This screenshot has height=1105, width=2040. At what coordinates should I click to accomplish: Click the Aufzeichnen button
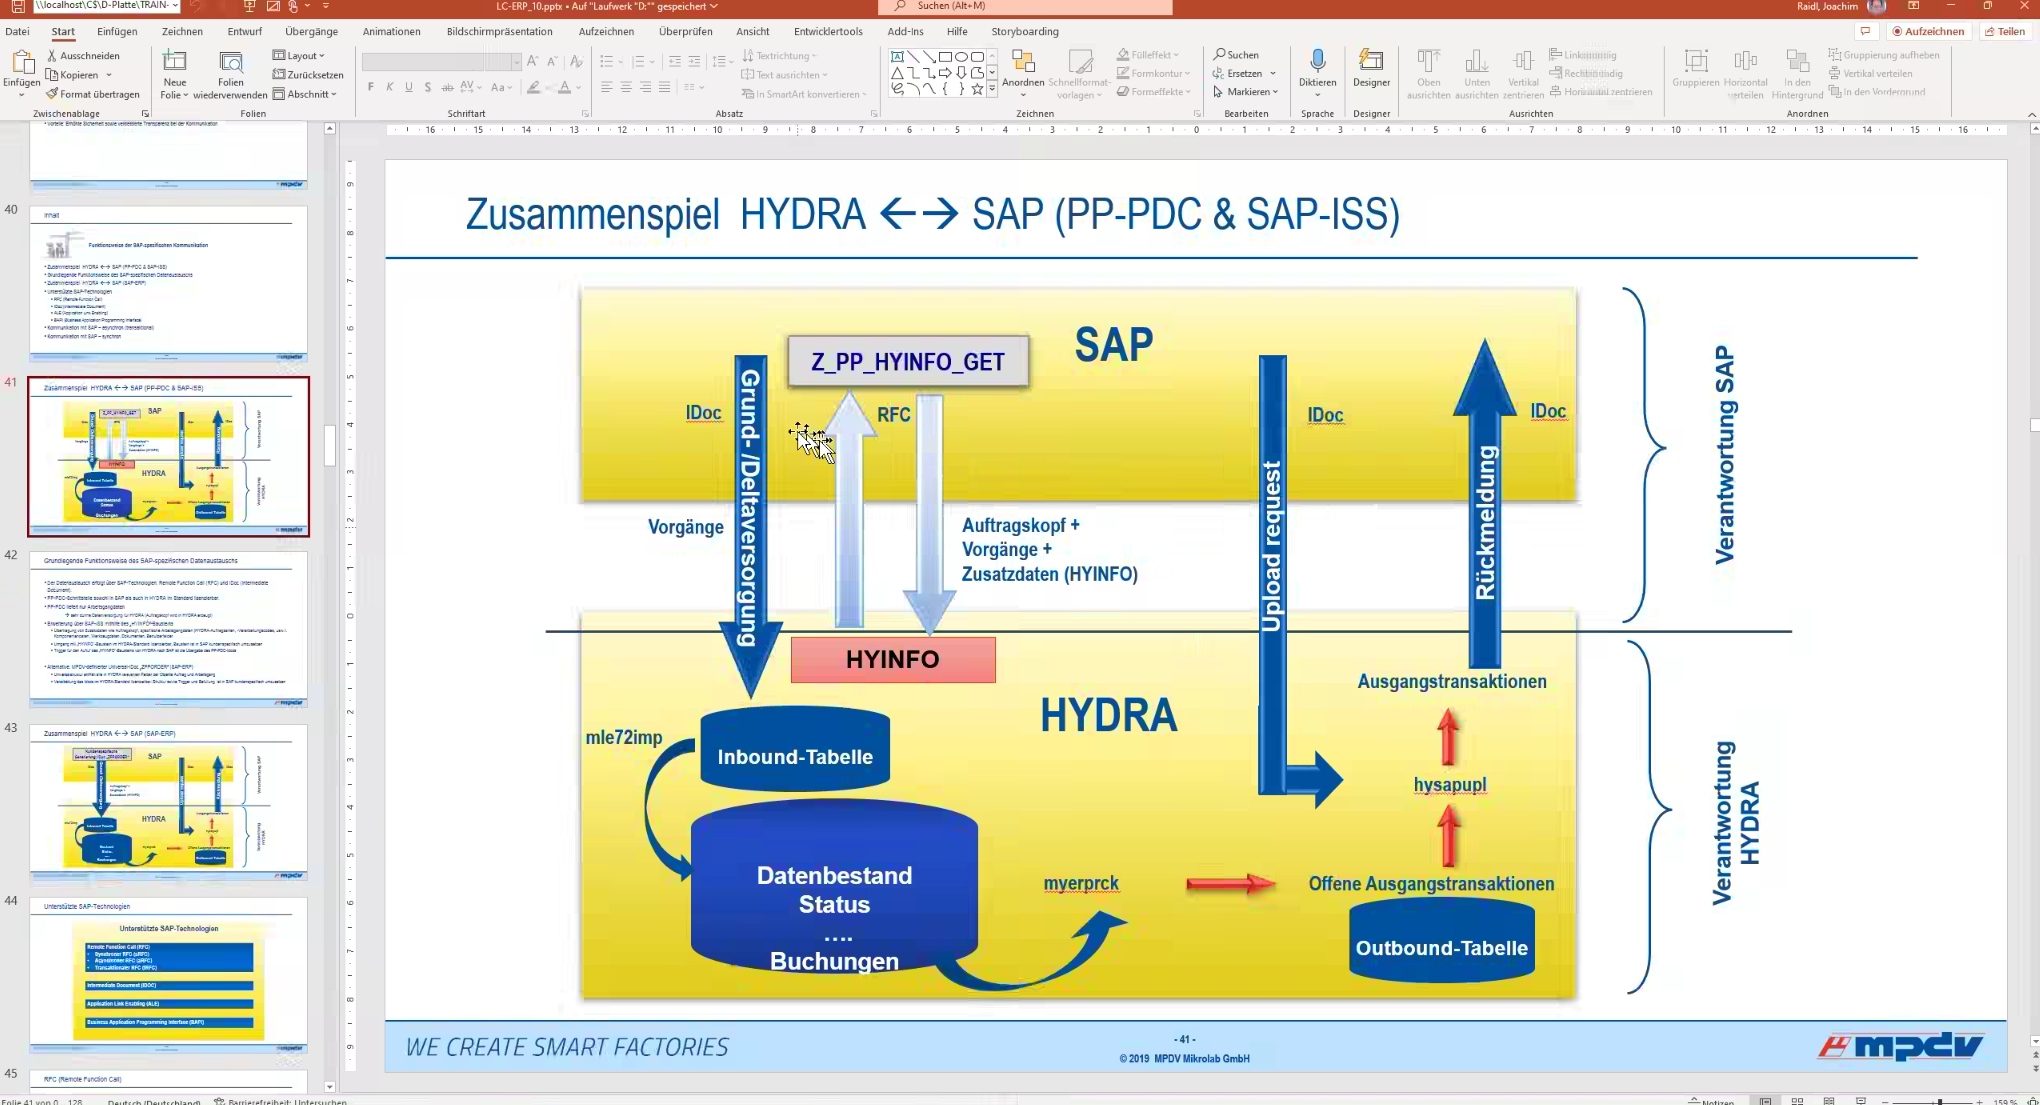(x=1929, y=31)
